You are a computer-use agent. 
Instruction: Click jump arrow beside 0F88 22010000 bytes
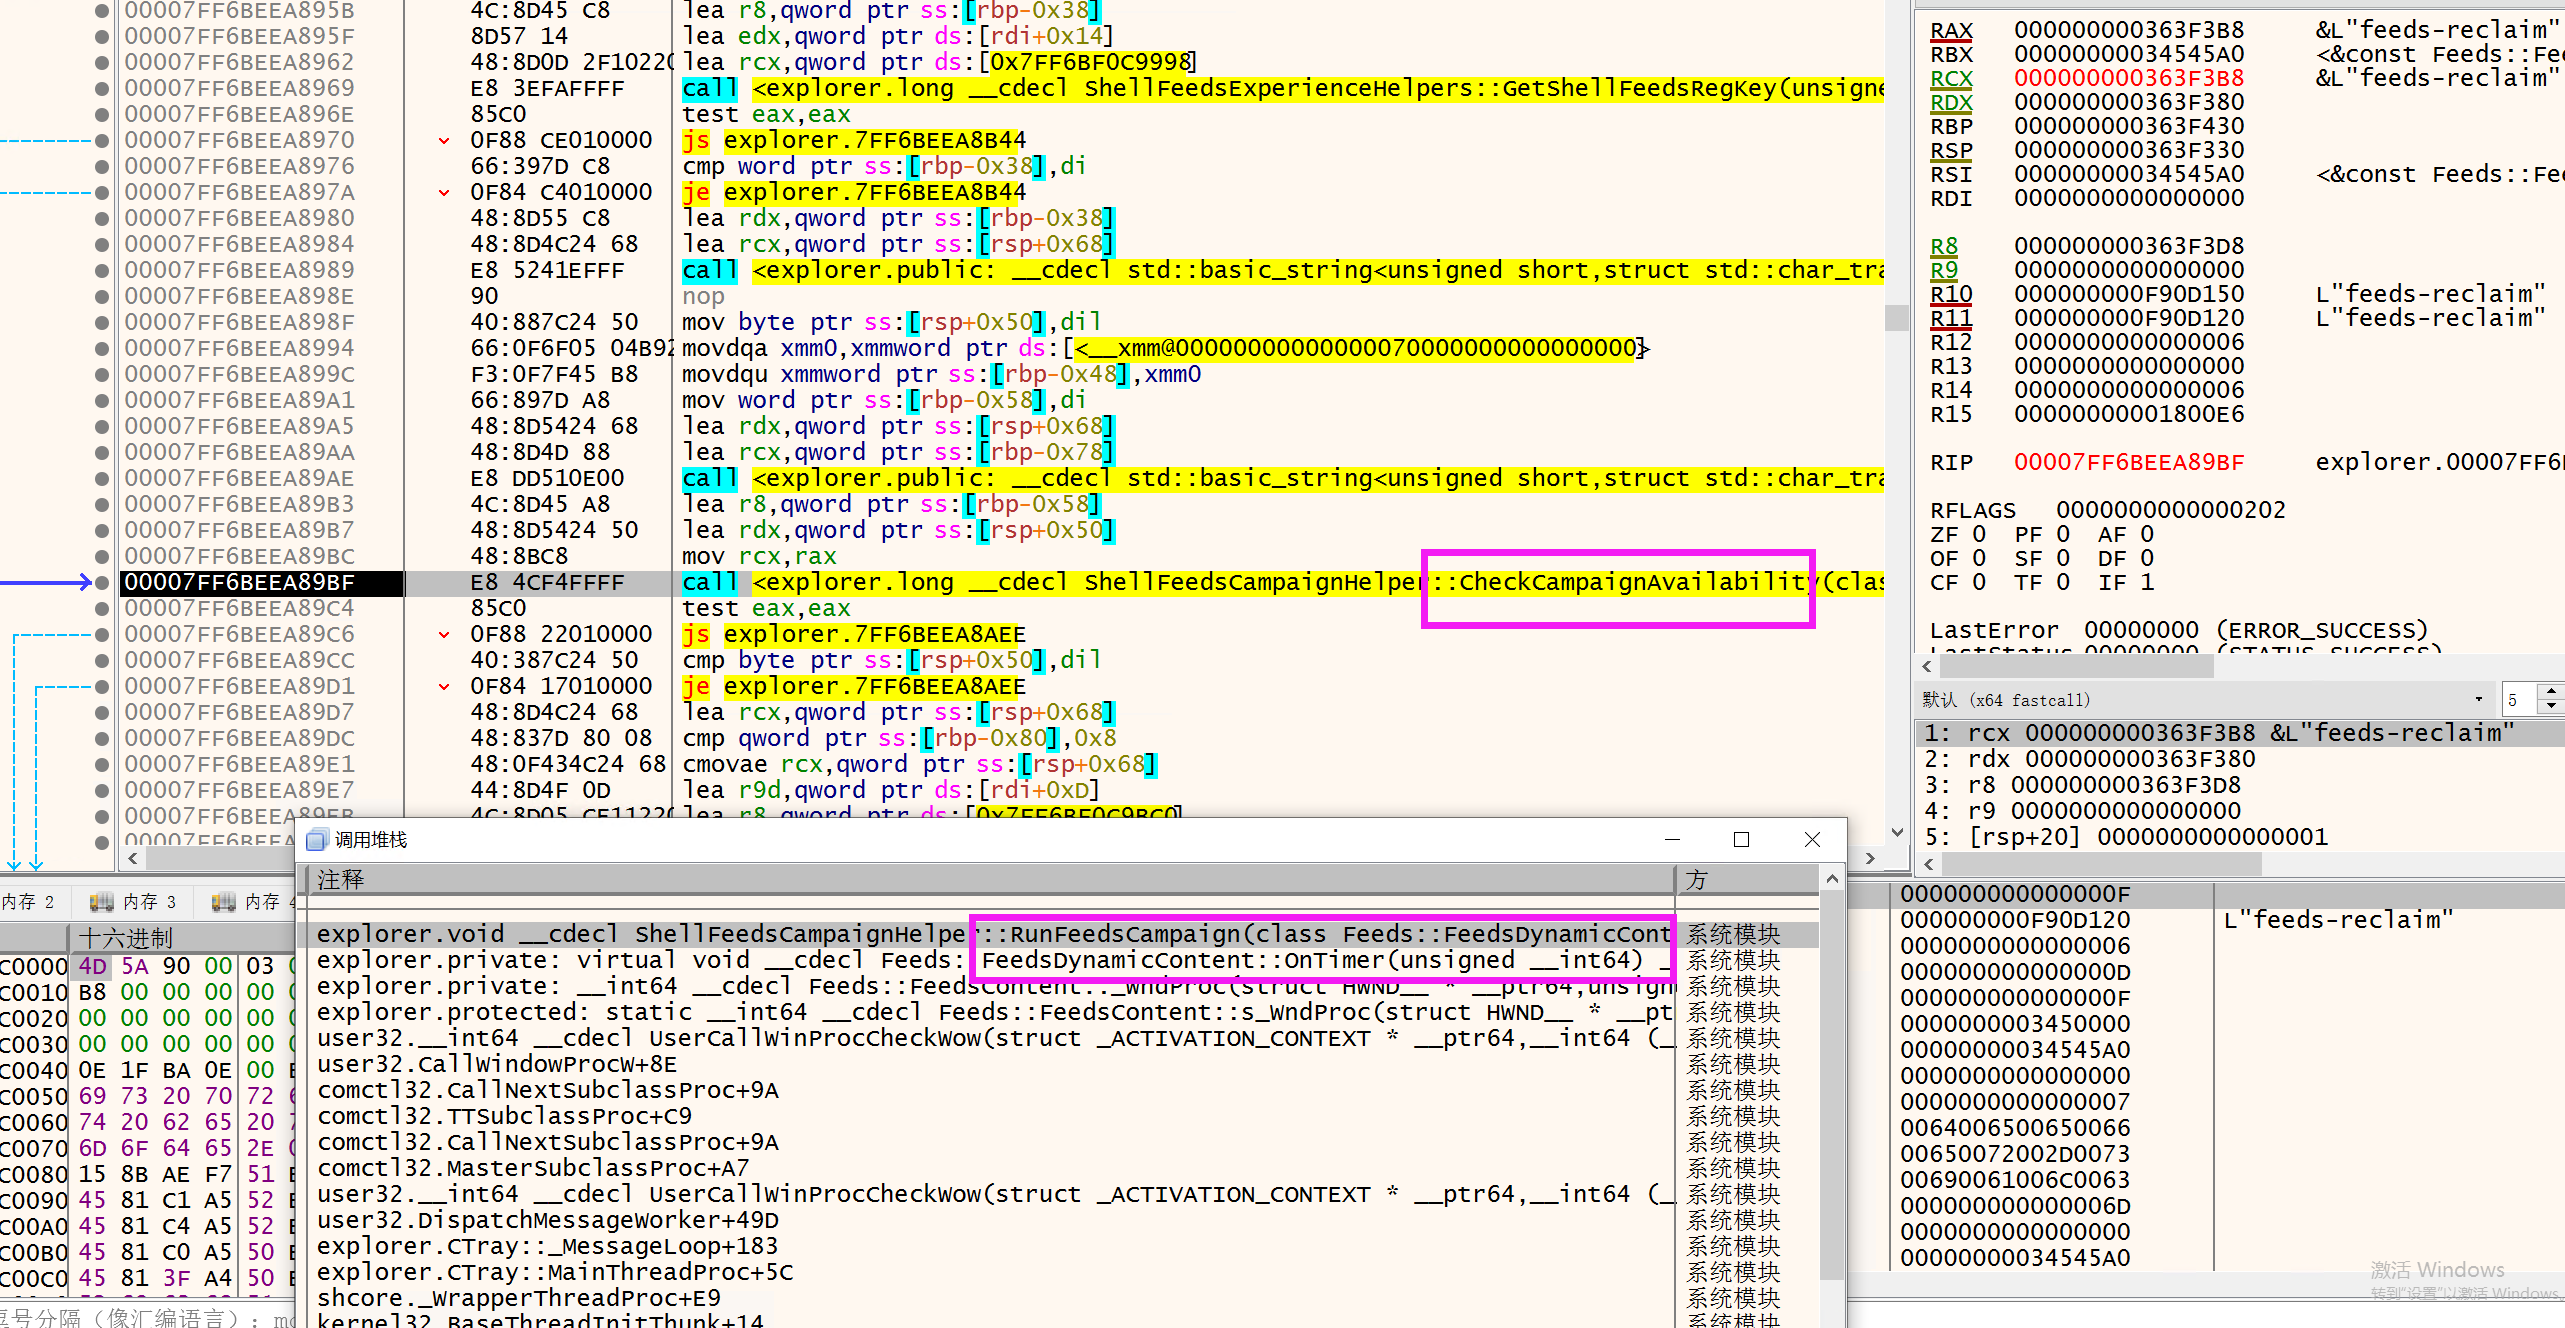click(444, 635)
